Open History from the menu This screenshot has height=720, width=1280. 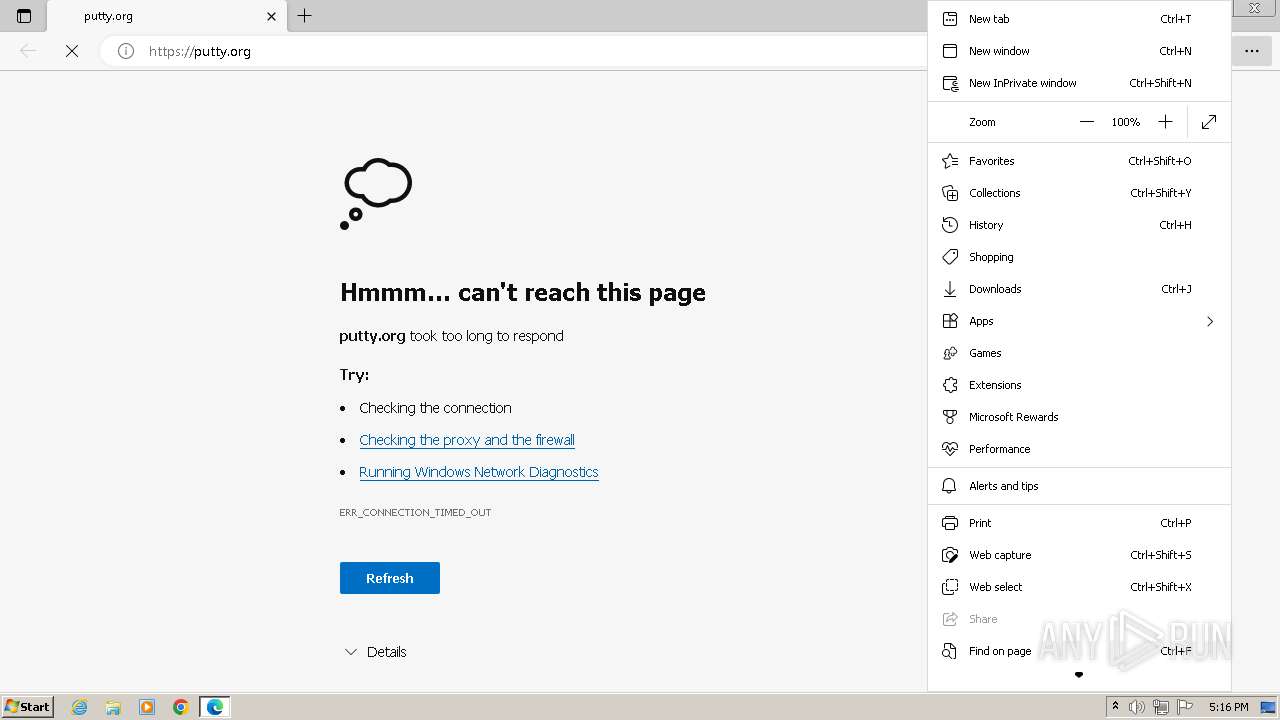click(1079, 225)
